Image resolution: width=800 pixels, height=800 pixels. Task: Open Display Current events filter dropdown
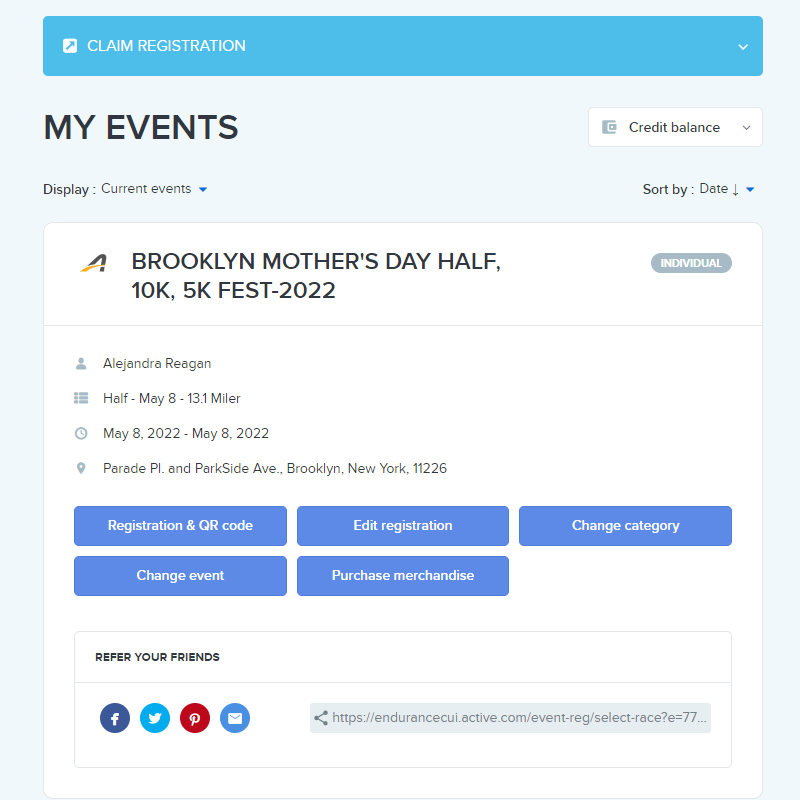point(154,189)
